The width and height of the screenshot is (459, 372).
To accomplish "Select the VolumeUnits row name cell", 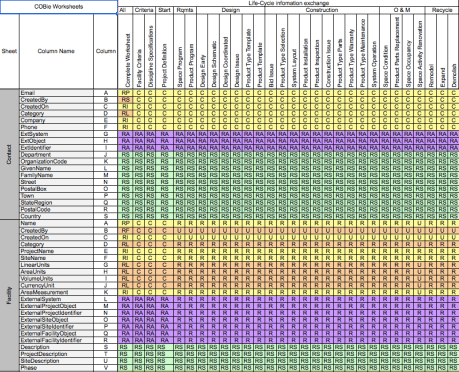I will pyautogui.click(x=56, y=278).
